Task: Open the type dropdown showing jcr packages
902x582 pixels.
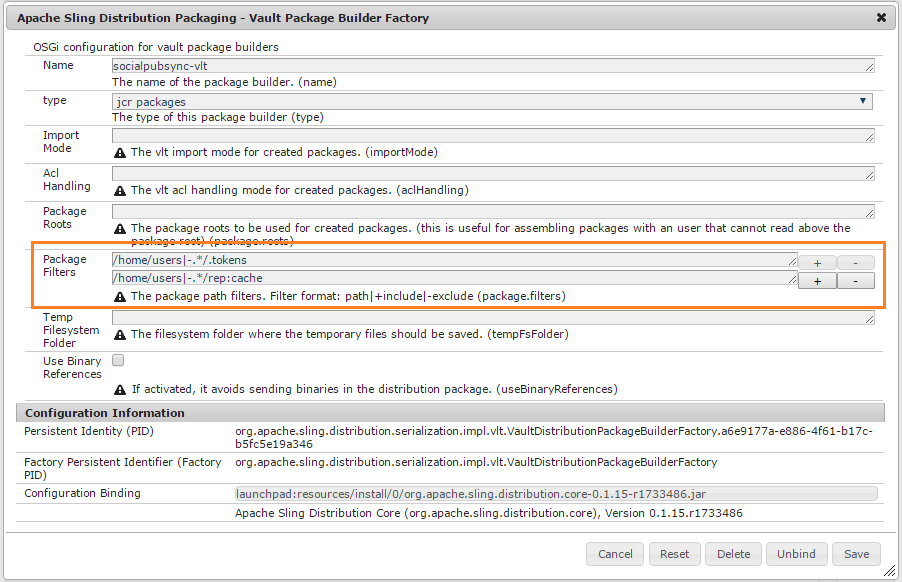Action: pos(492,102)
